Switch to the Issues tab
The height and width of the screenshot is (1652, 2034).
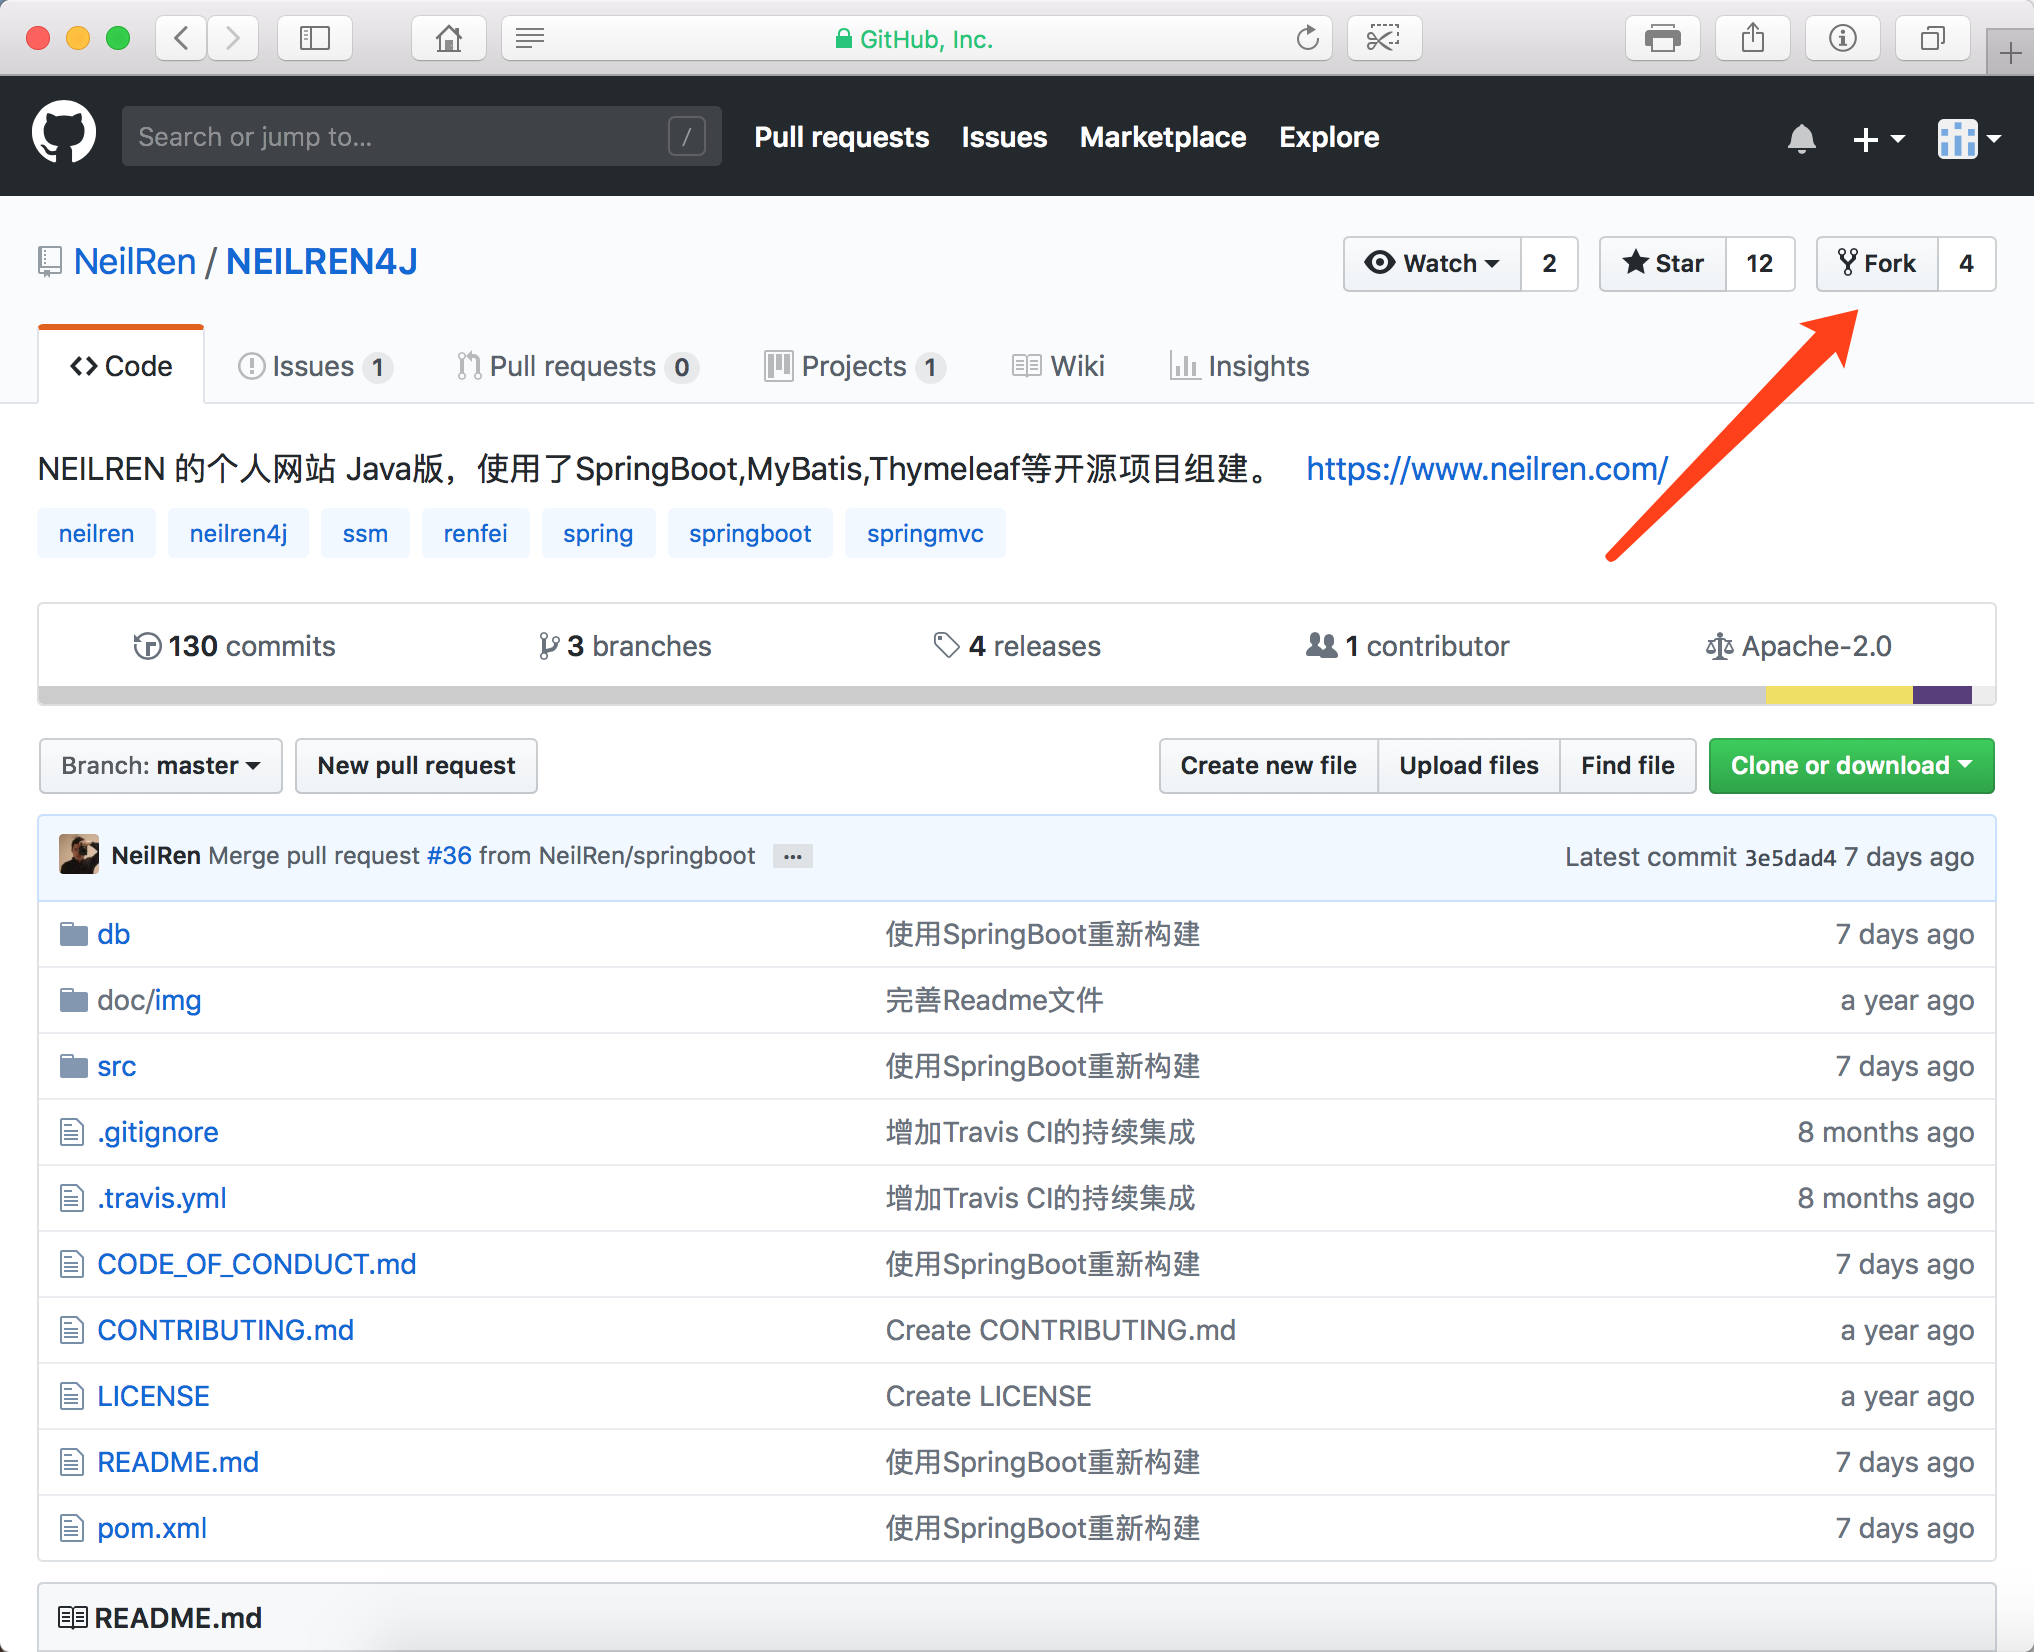[x=315, y=366]
